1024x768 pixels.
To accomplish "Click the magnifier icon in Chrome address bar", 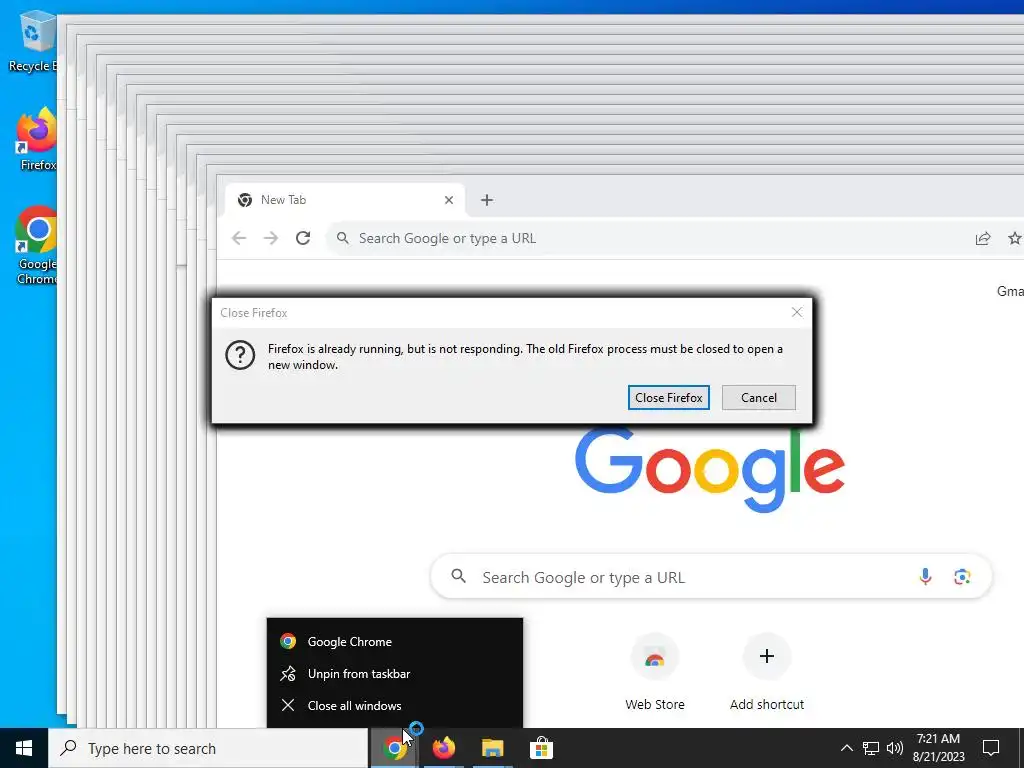I will 342,238.
